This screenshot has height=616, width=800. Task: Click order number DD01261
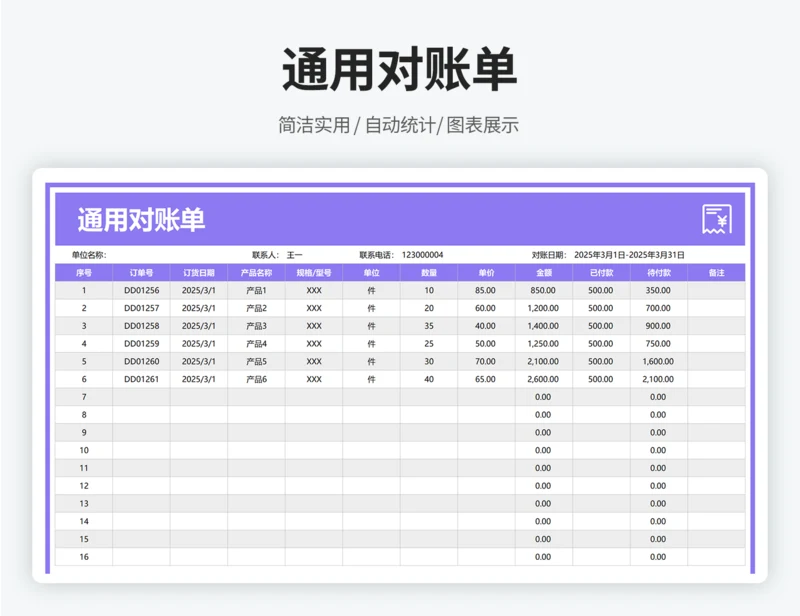[x=141, y=379]
